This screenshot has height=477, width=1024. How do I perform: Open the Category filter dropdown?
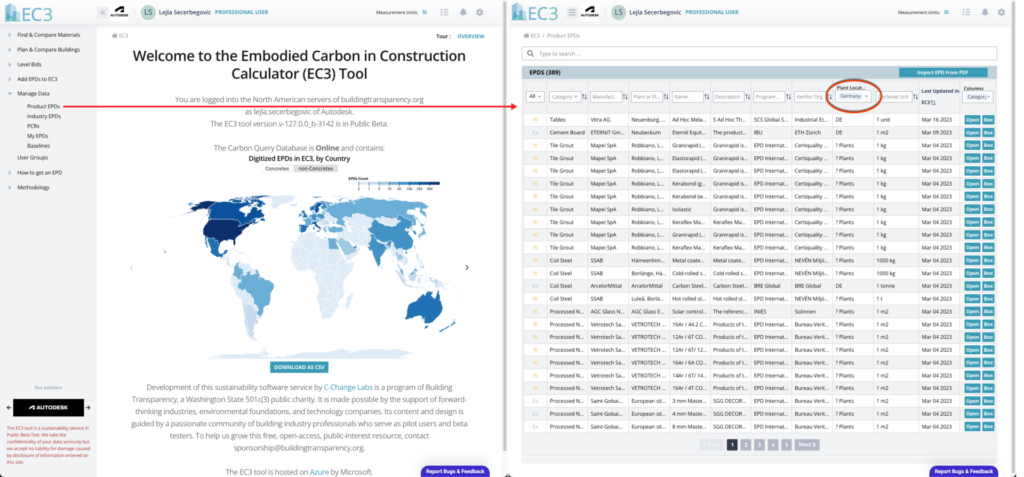564,97
